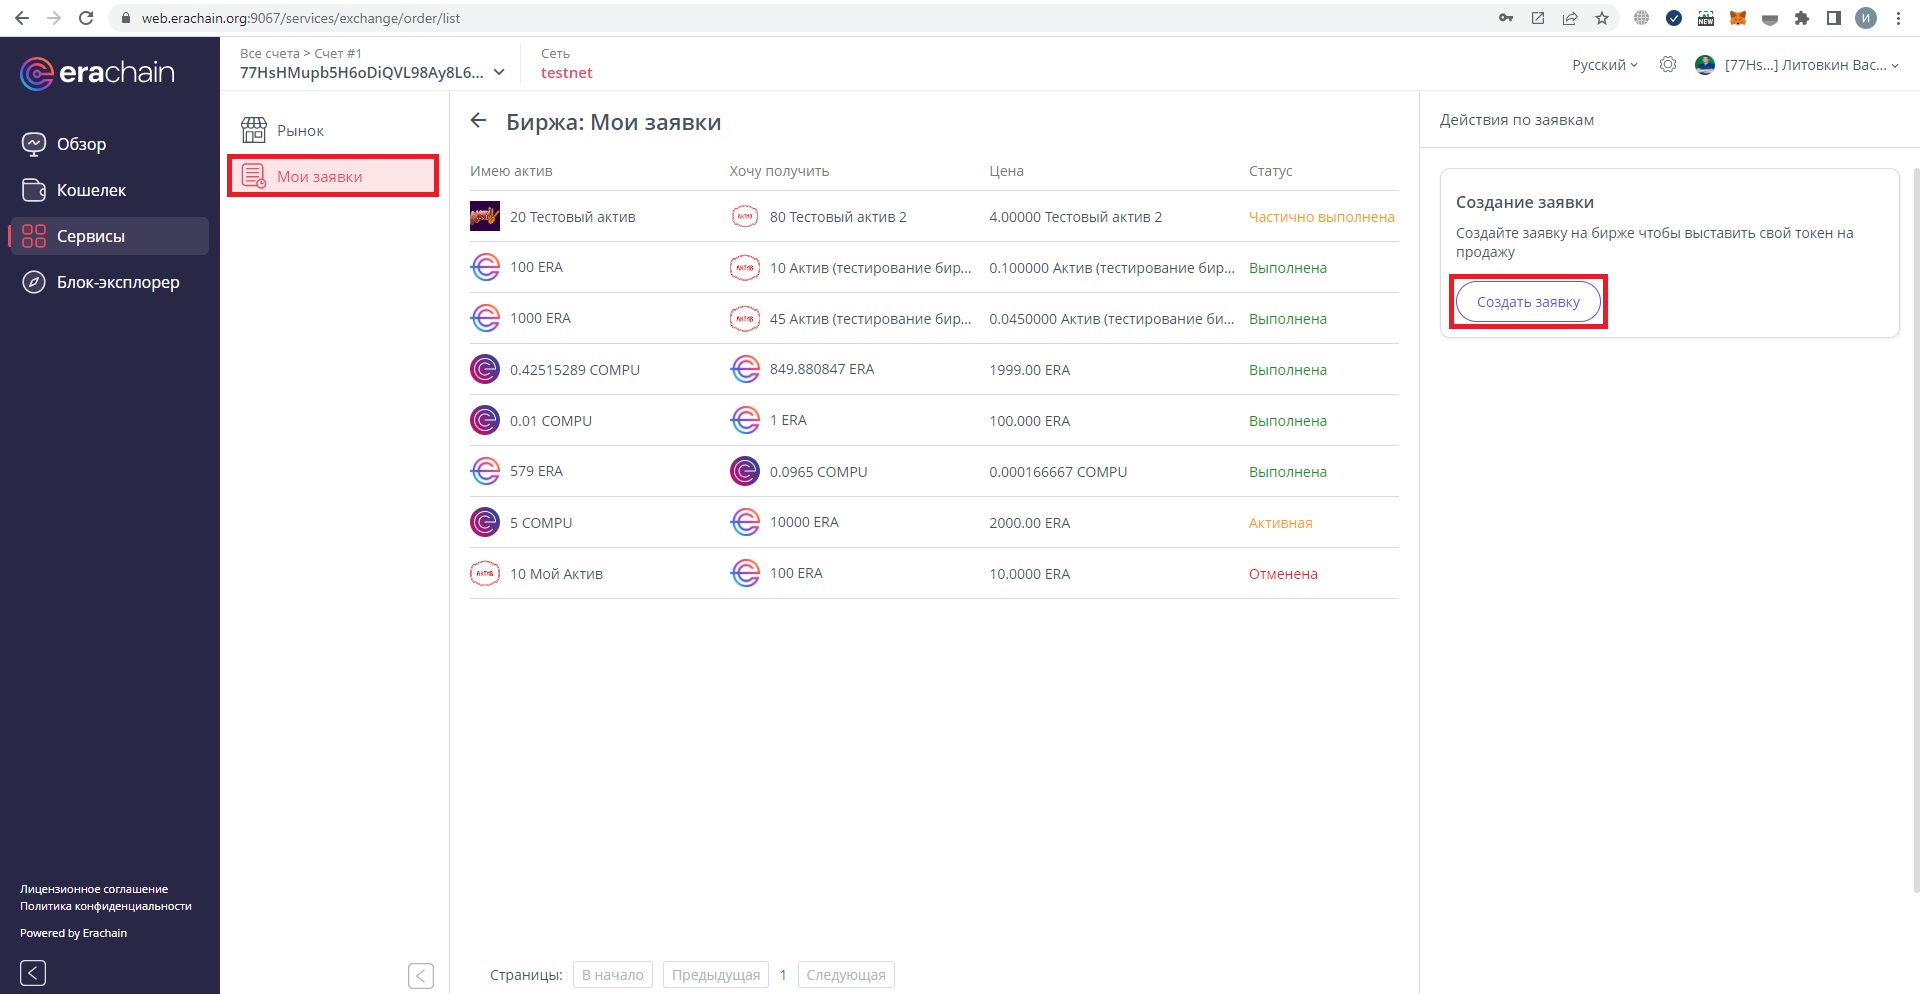Click the Рынок market icon

[x=254, y=130]
